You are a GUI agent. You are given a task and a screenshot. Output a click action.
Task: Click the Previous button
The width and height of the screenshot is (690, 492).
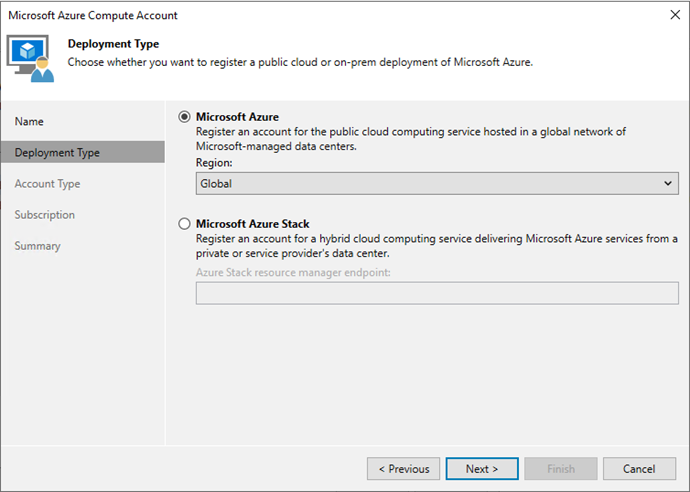coord(404,469)
